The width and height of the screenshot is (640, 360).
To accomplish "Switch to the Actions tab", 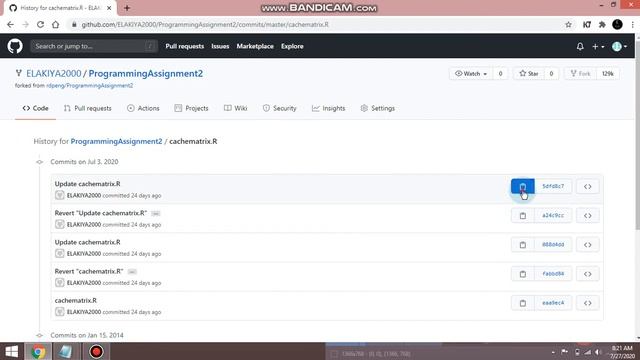I will click(x=143, y=108).
